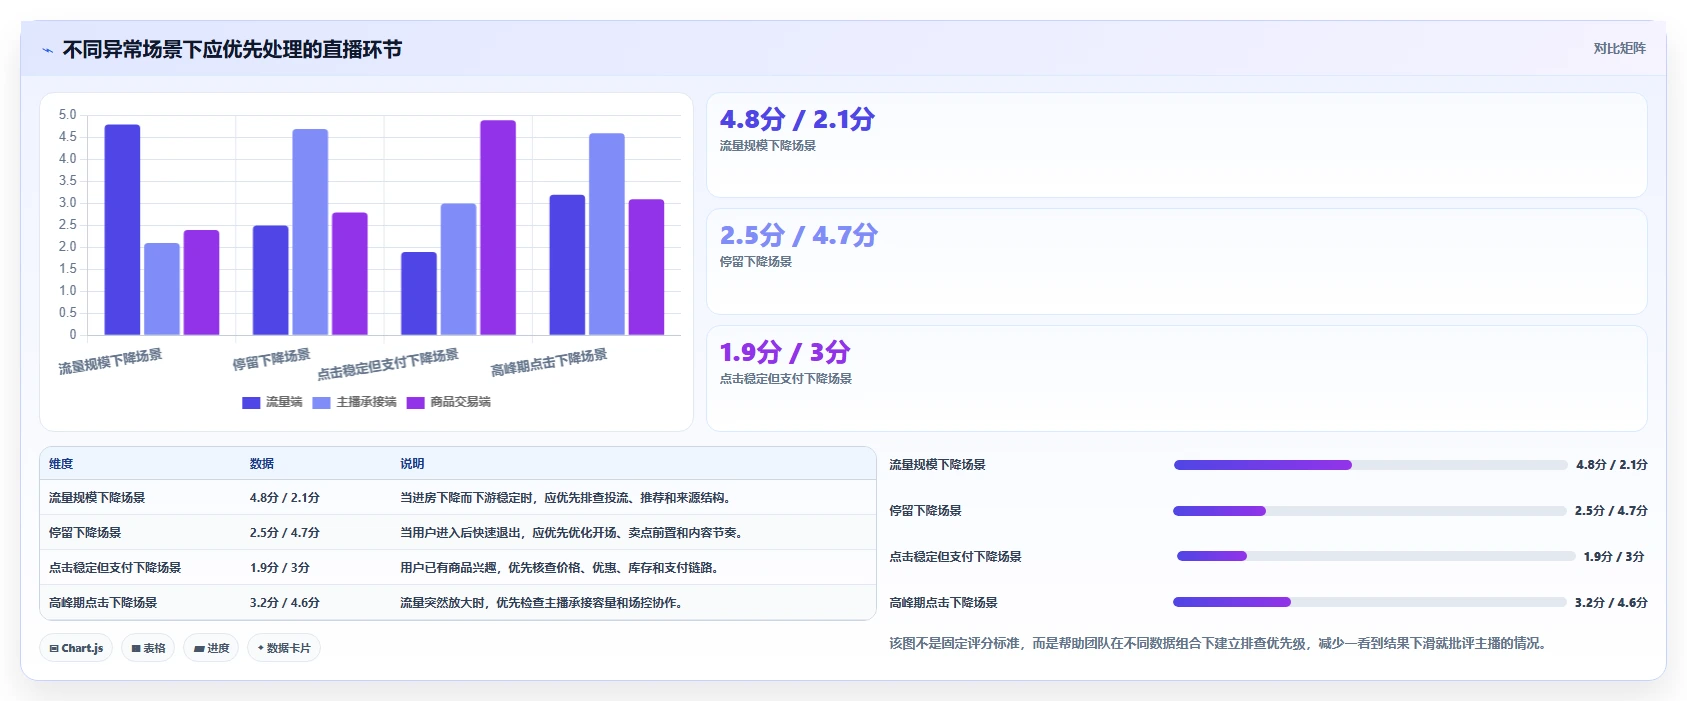Click the table cell 4.8分 / 2.1分
Screen dimensions: 1687x701
pyautogui.click(x=285, y=498)
